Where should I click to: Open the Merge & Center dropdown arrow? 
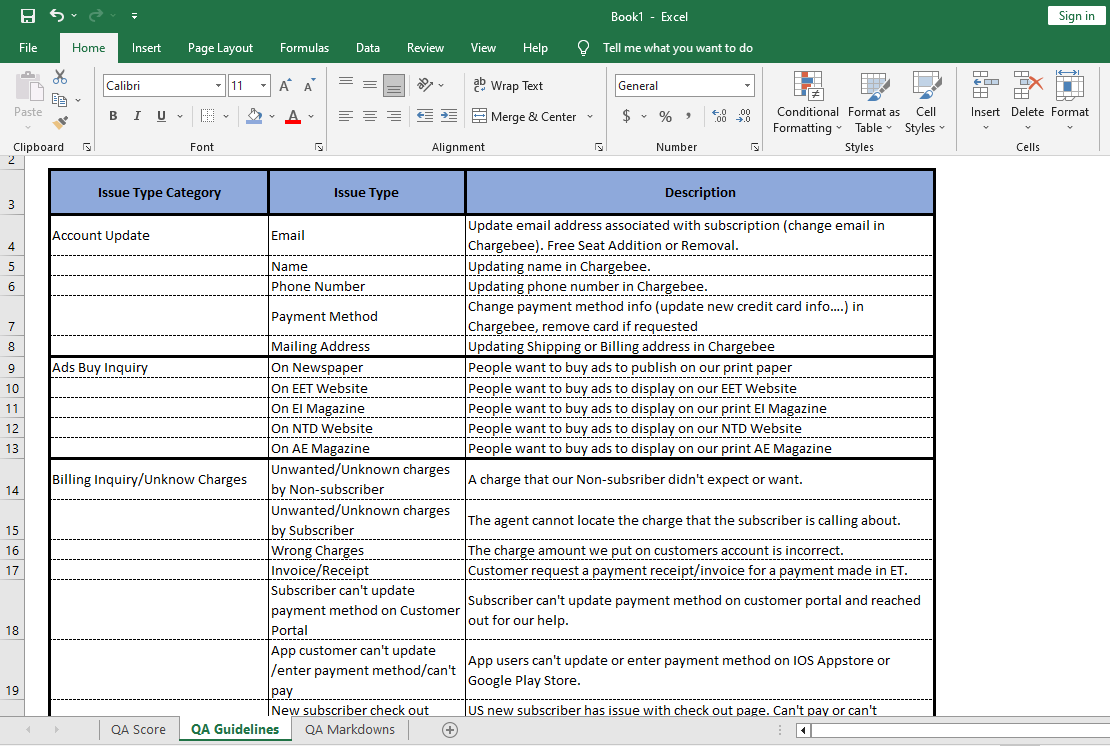click(x=590, y=117)
